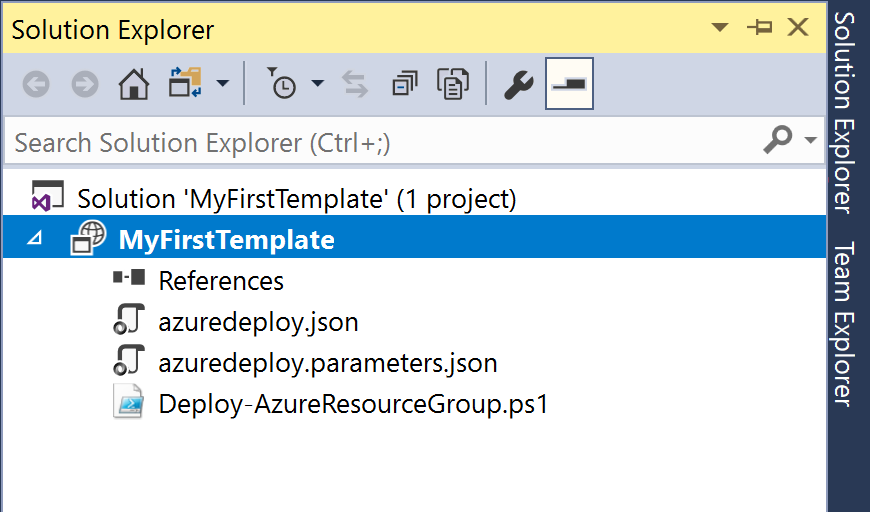Toggle the auto-hide pin for Solution Explorer
The width and height of the screenshot is (870, 512).
760,27
